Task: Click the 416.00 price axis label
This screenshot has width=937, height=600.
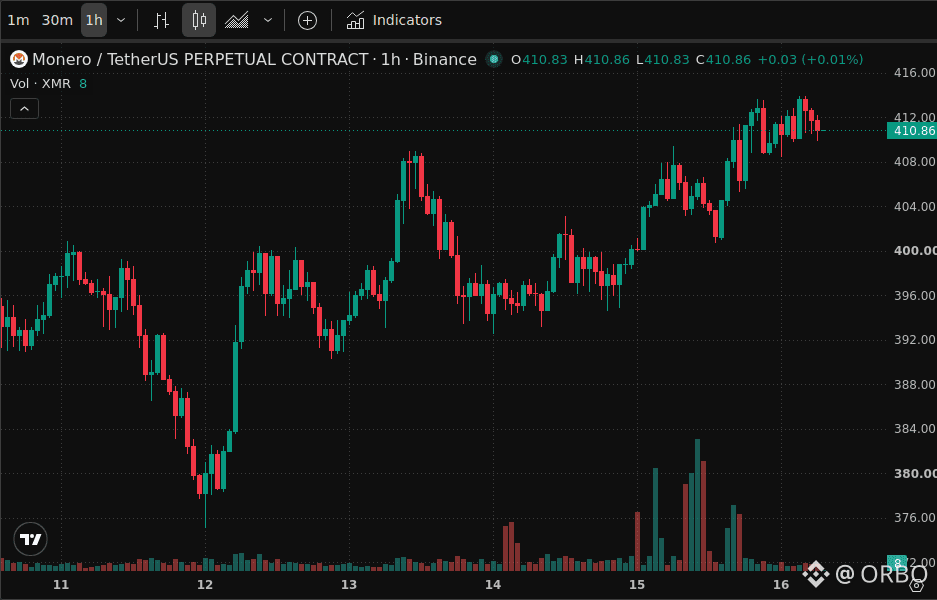Action: (914, 73)
